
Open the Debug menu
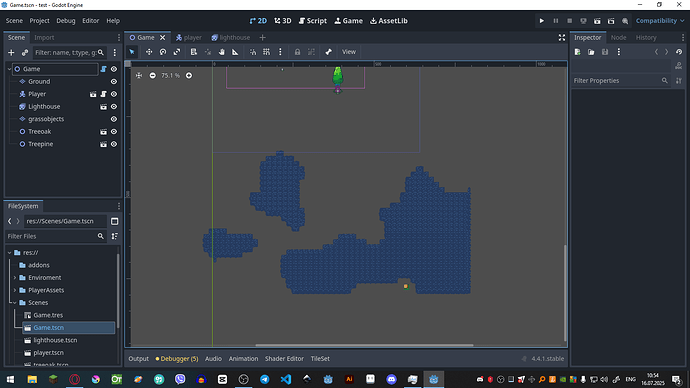click(66, 21)
